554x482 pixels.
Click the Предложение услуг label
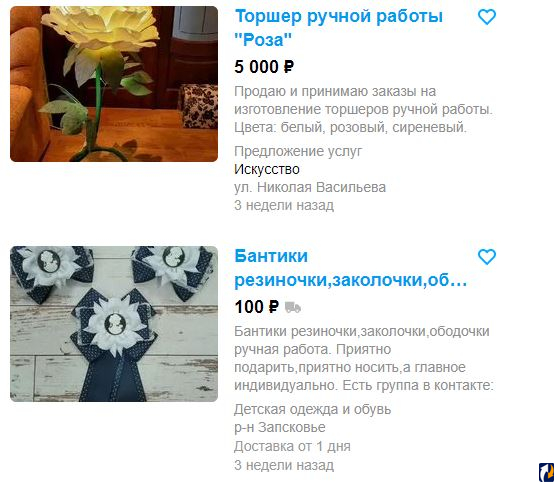(x=298, y=151)
